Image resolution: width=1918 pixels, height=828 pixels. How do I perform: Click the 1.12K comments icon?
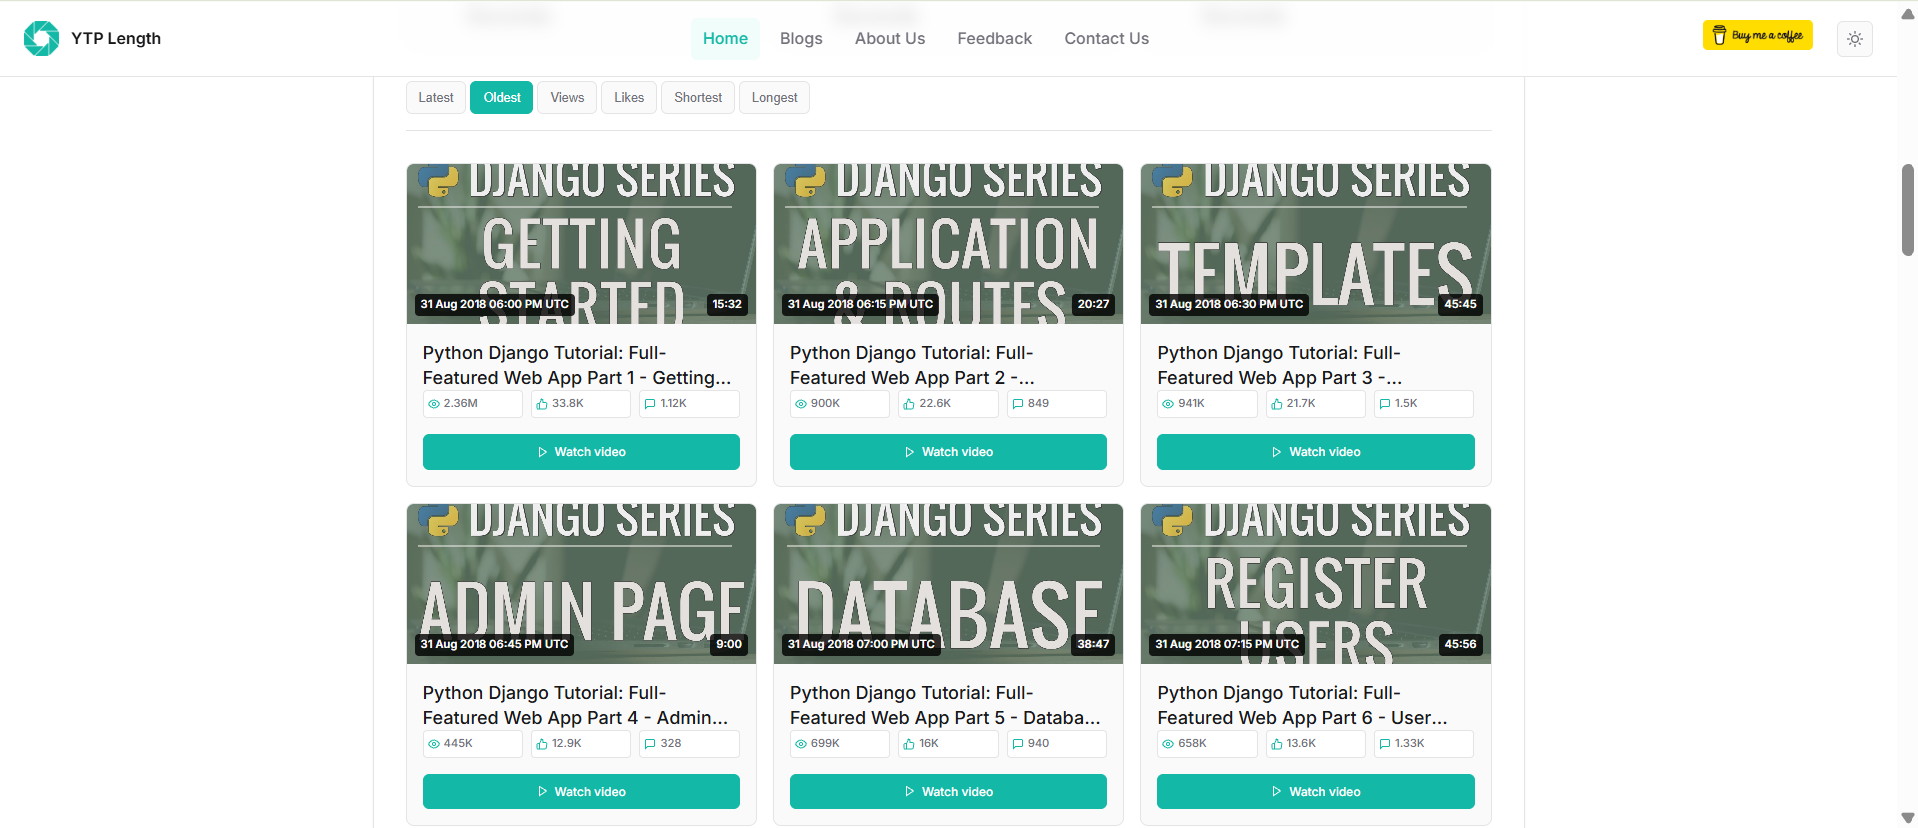click(x=650, y=404)
